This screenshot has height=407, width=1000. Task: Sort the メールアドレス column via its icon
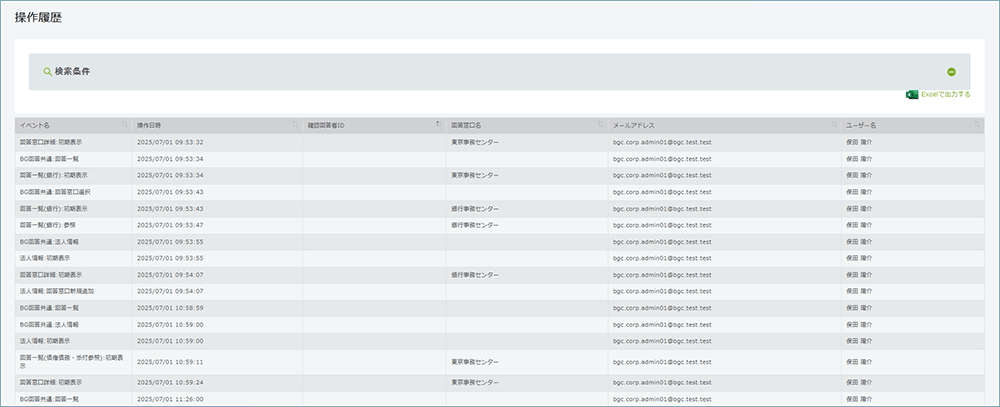pyautogui.click(x=833, y=125)
